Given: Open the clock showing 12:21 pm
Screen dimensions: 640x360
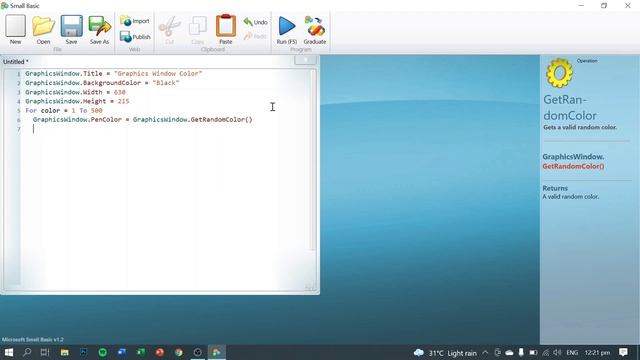Looking at the screenshot, I should (597, 353).
